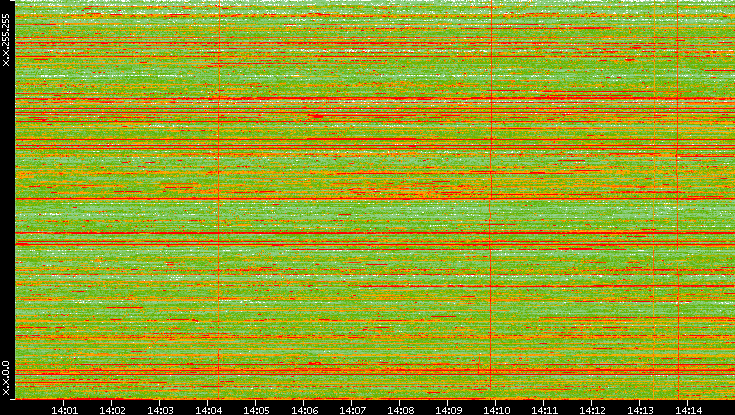Click the 14:04 time axis label
The image size is (735, 415).
point(209,410)
